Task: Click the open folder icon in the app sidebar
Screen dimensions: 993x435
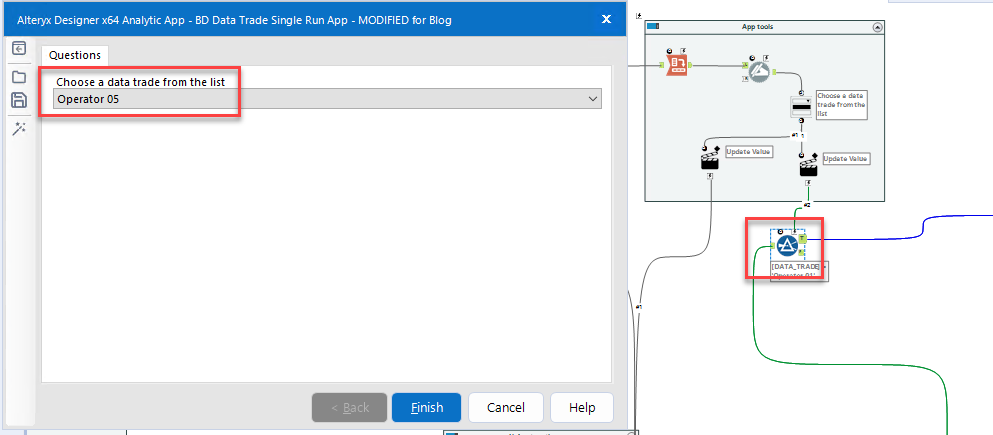Action: [x=19, y=77]
